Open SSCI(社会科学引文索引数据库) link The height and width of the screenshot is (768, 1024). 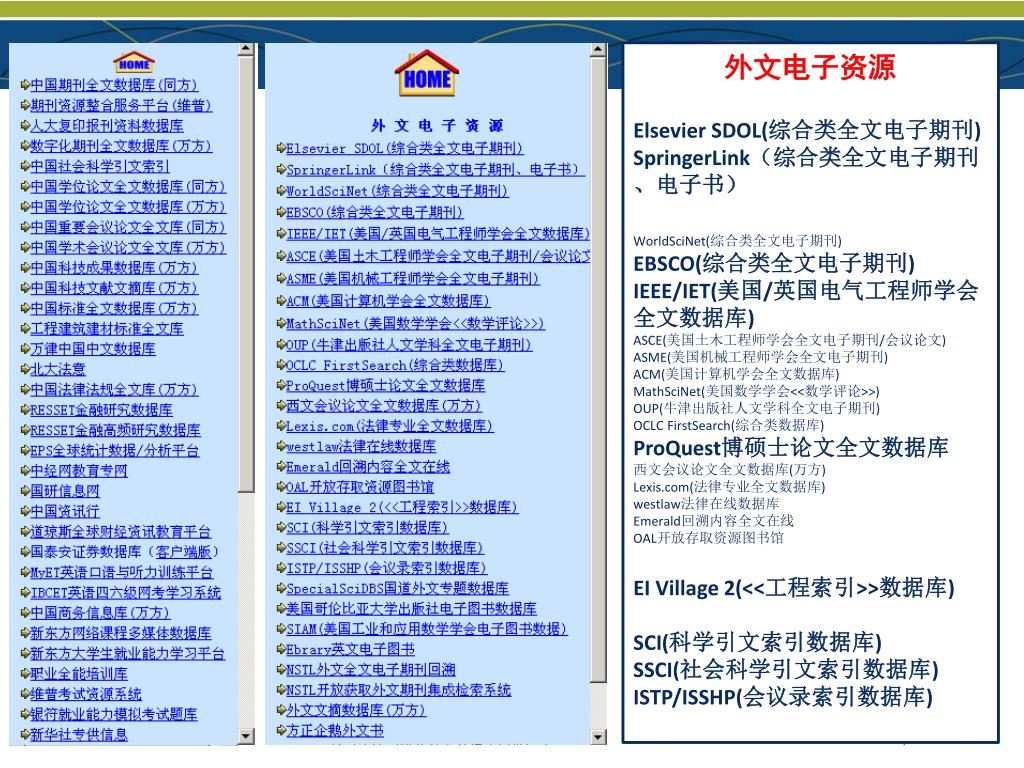coord(385,547)
